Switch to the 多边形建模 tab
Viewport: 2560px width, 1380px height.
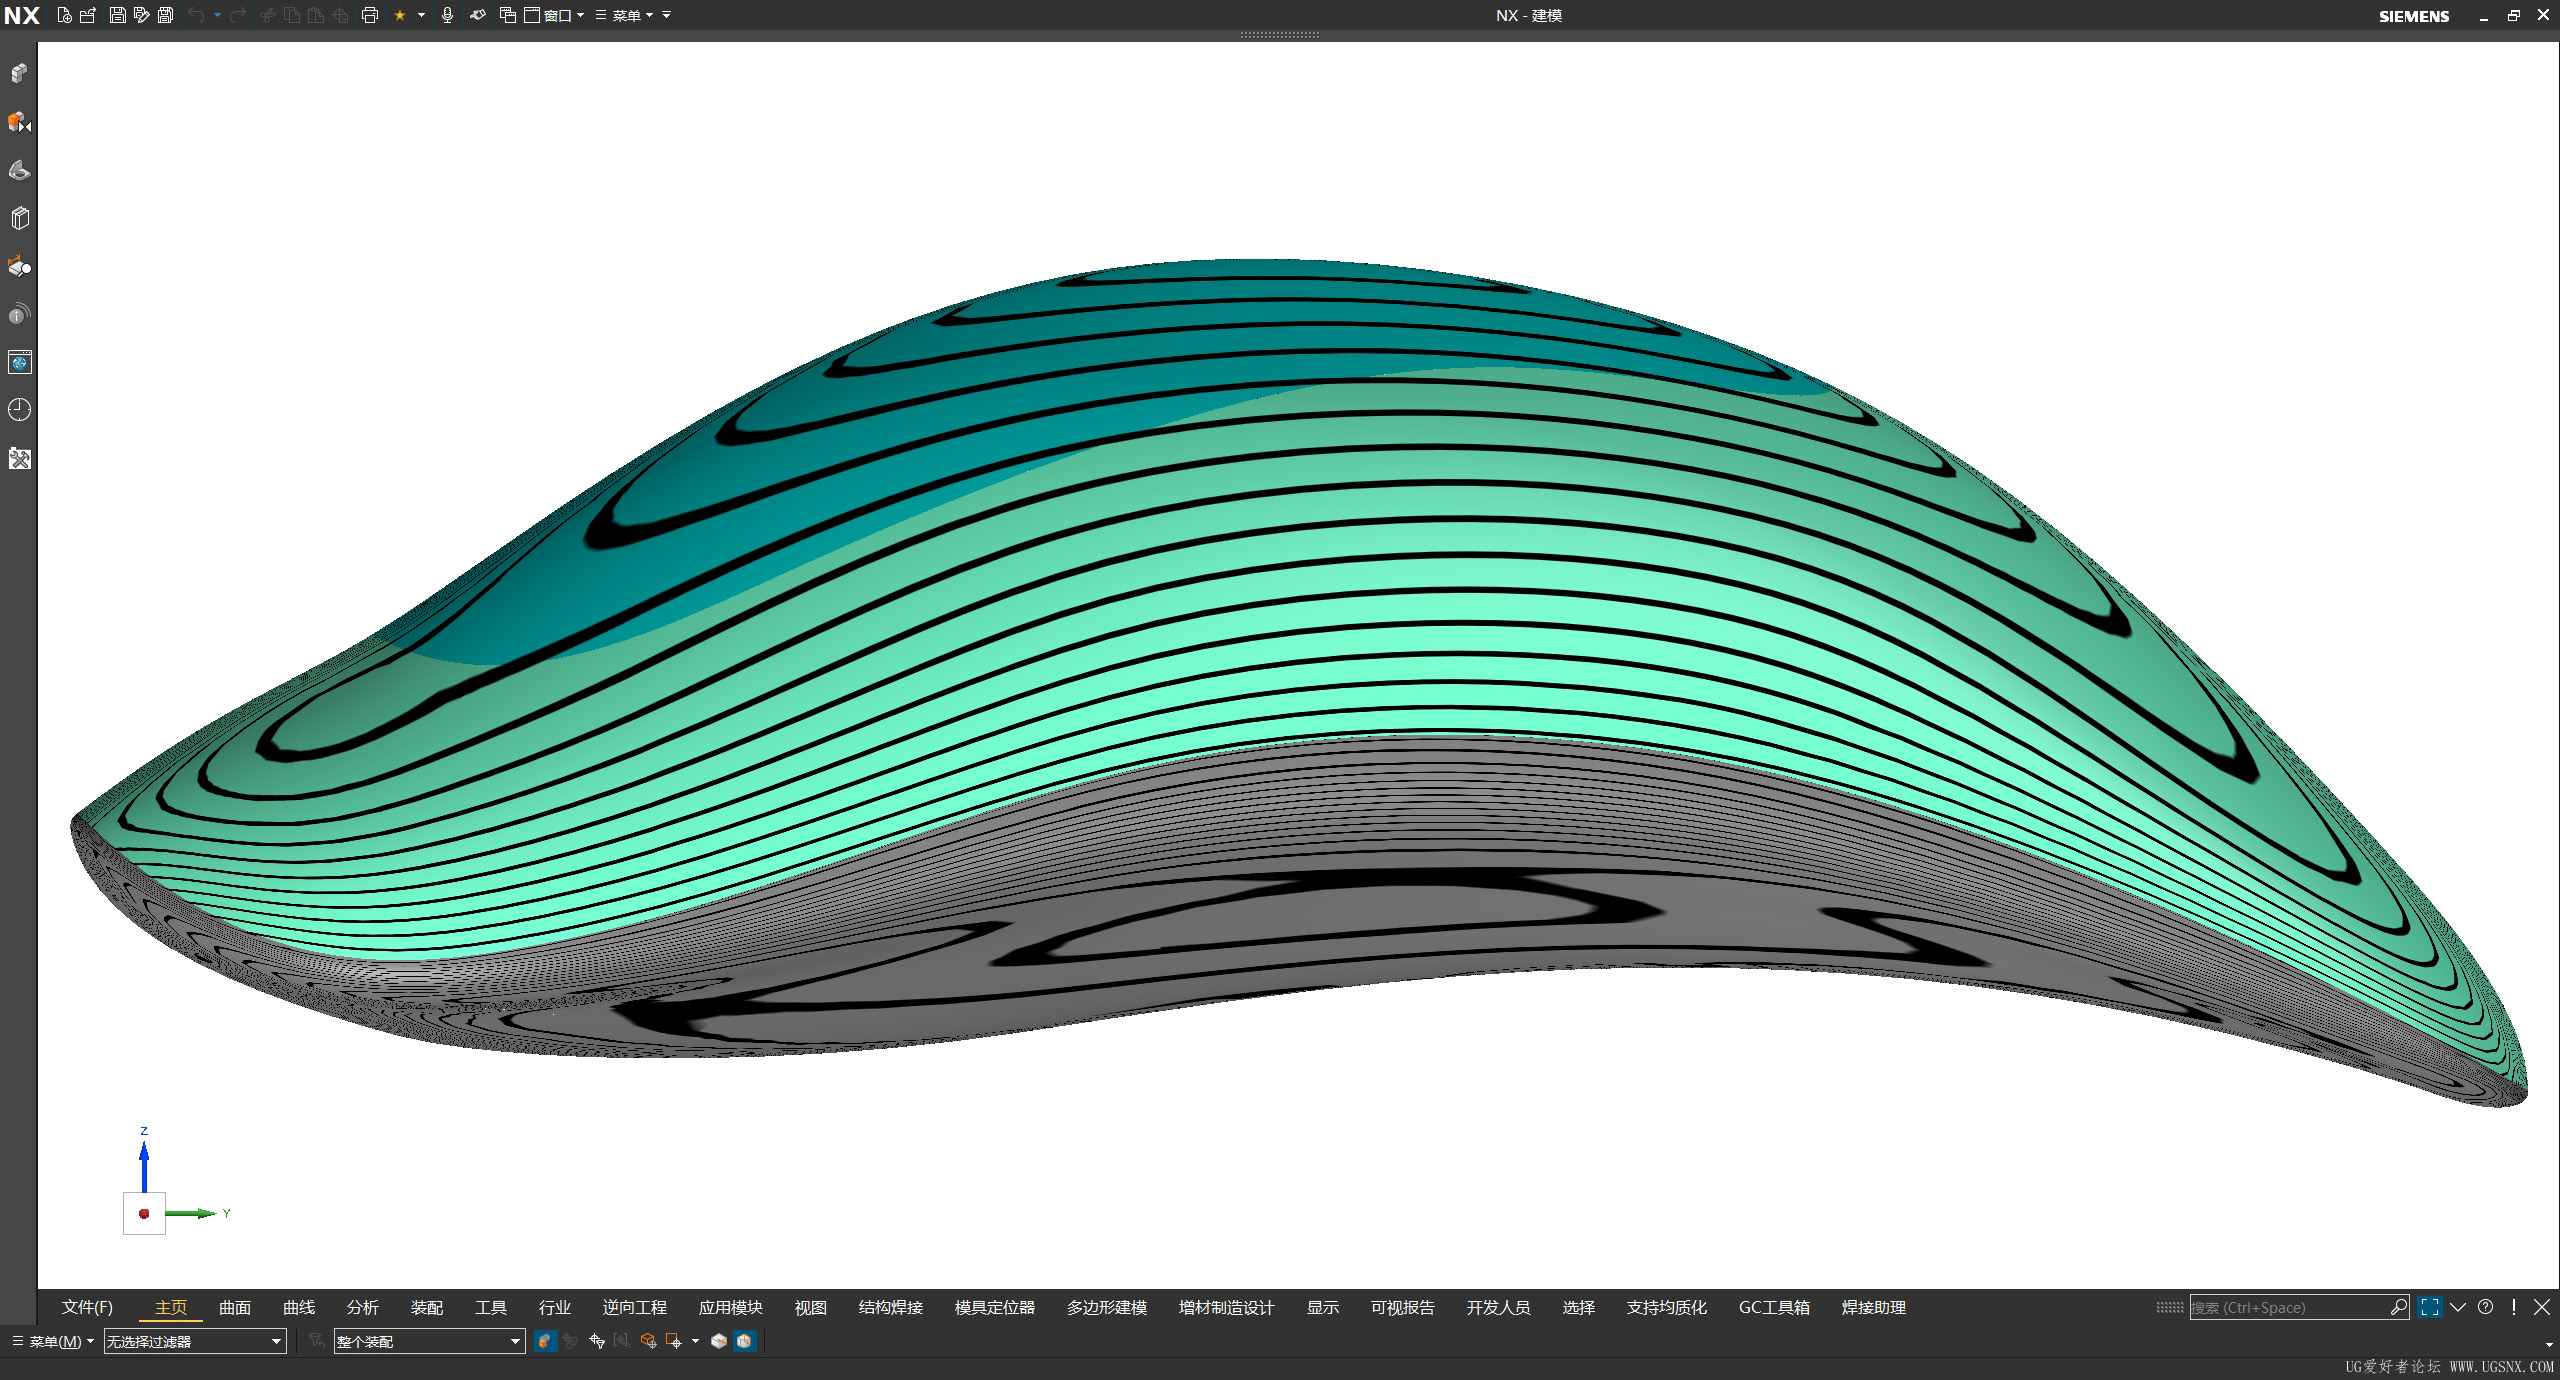tap(1106, 1307)
